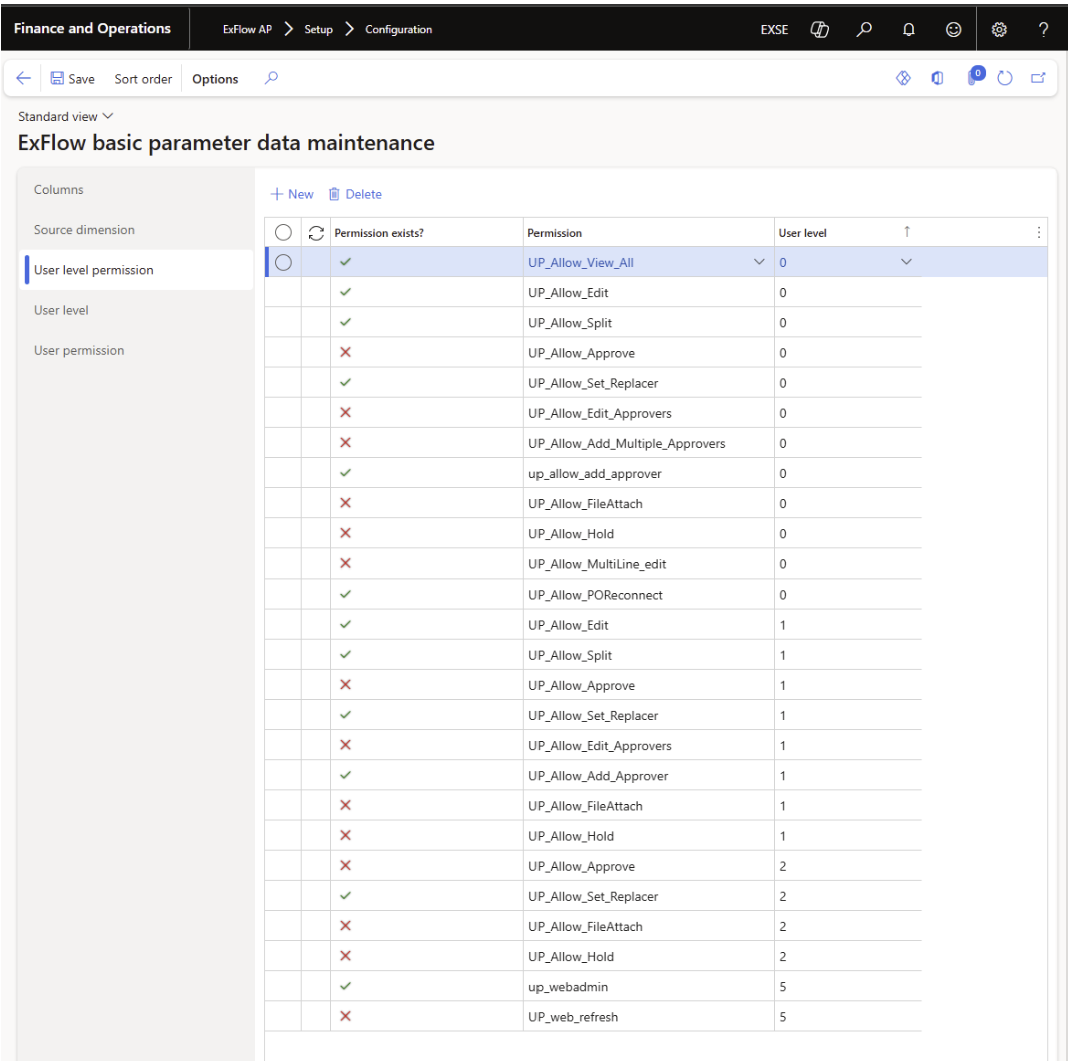Open the User level dropdown in first row
Screen dimensions: 1068x1061
point(906,262)
